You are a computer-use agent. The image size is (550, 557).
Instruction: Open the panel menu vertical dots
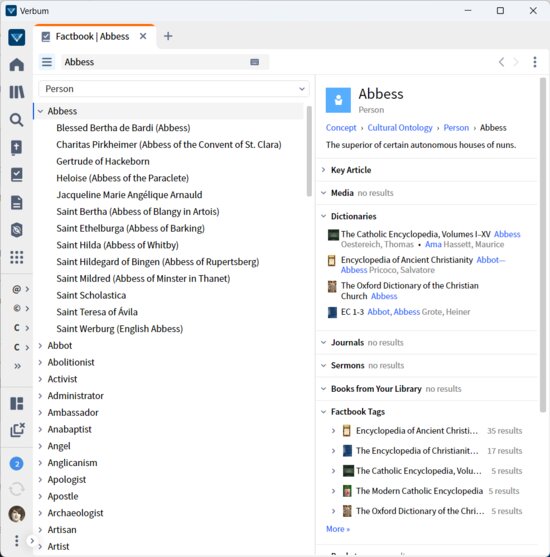535,62
